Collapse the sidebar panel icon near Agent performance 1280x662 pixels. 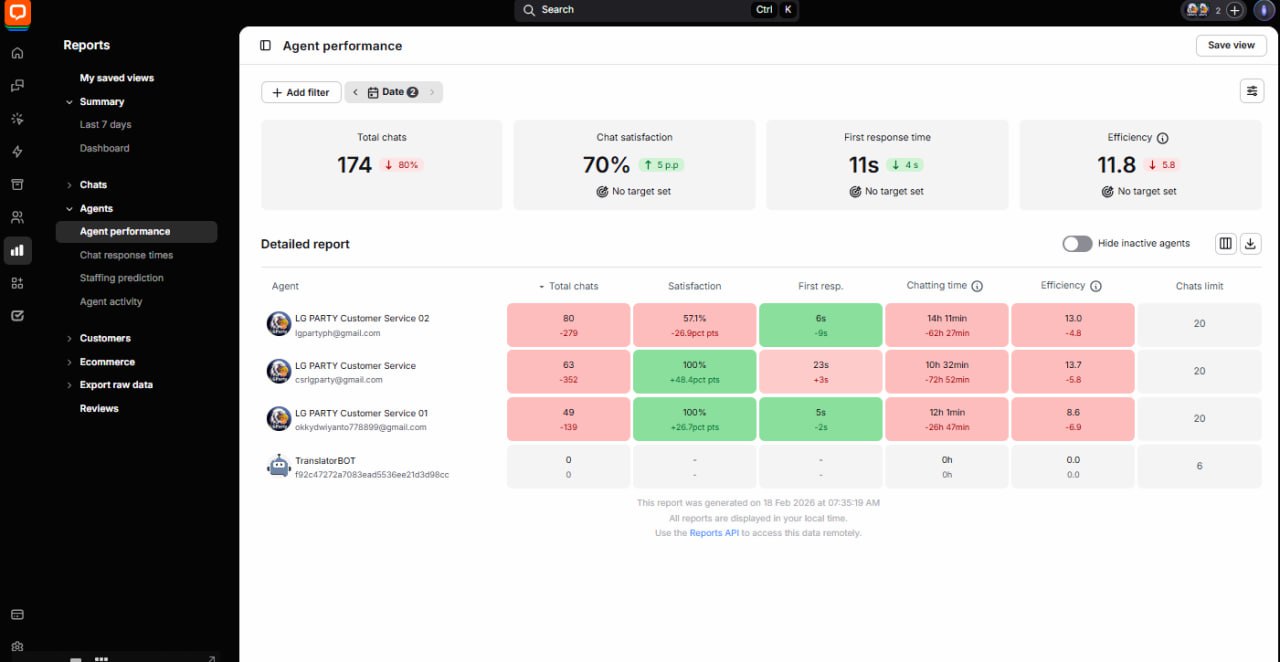[265, 46]
